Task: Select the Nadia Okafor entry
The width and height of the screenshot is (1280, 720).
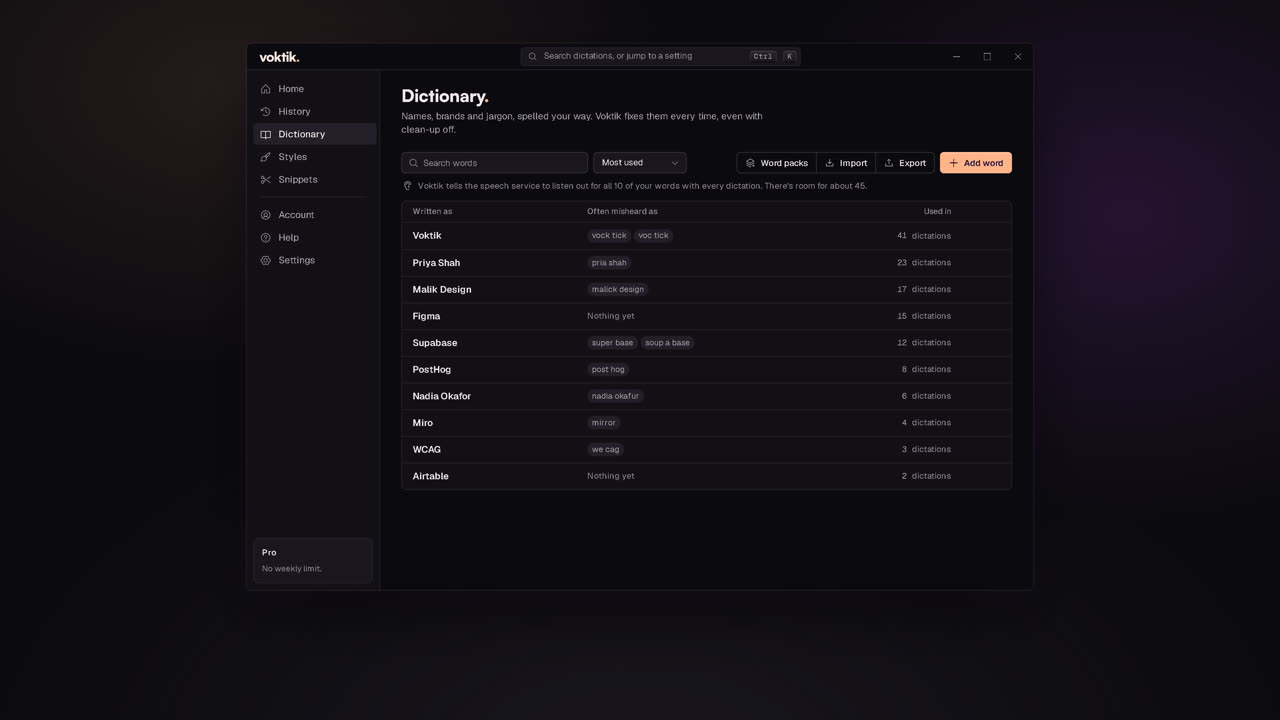Action: pos(706,396)
